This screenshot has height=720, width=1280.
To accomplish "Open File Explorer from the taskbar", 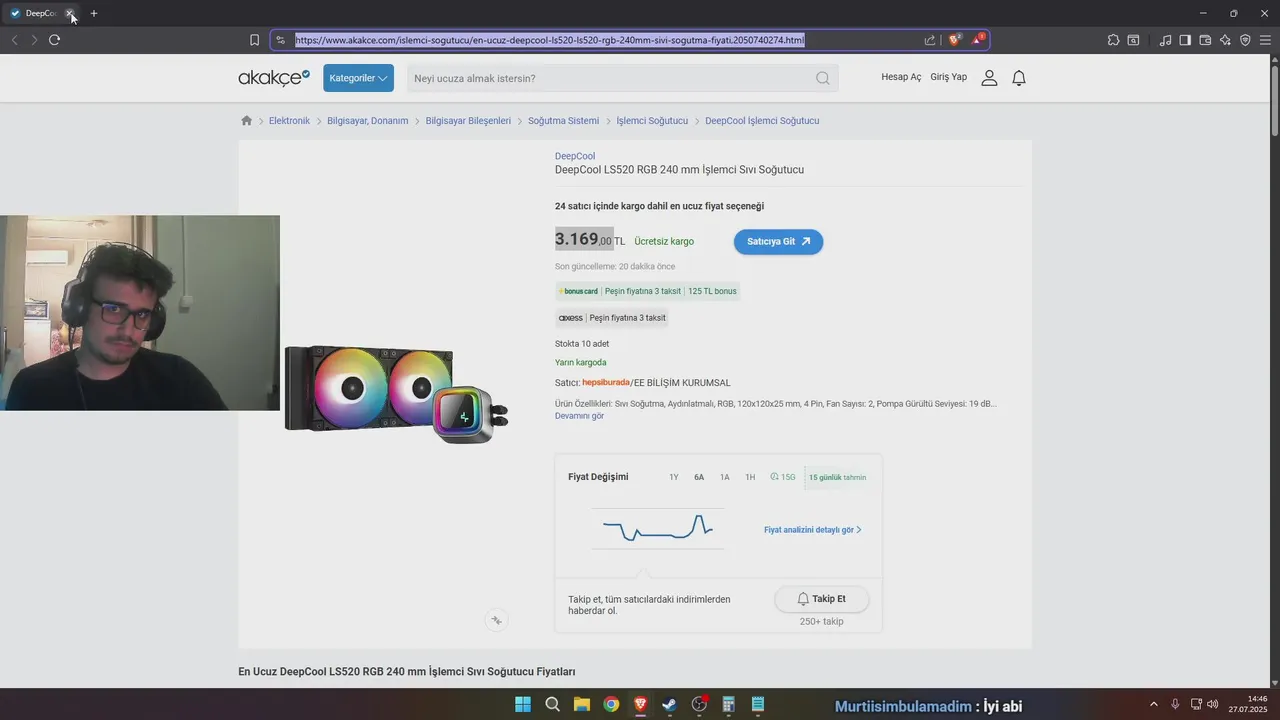I will point(581,705).
